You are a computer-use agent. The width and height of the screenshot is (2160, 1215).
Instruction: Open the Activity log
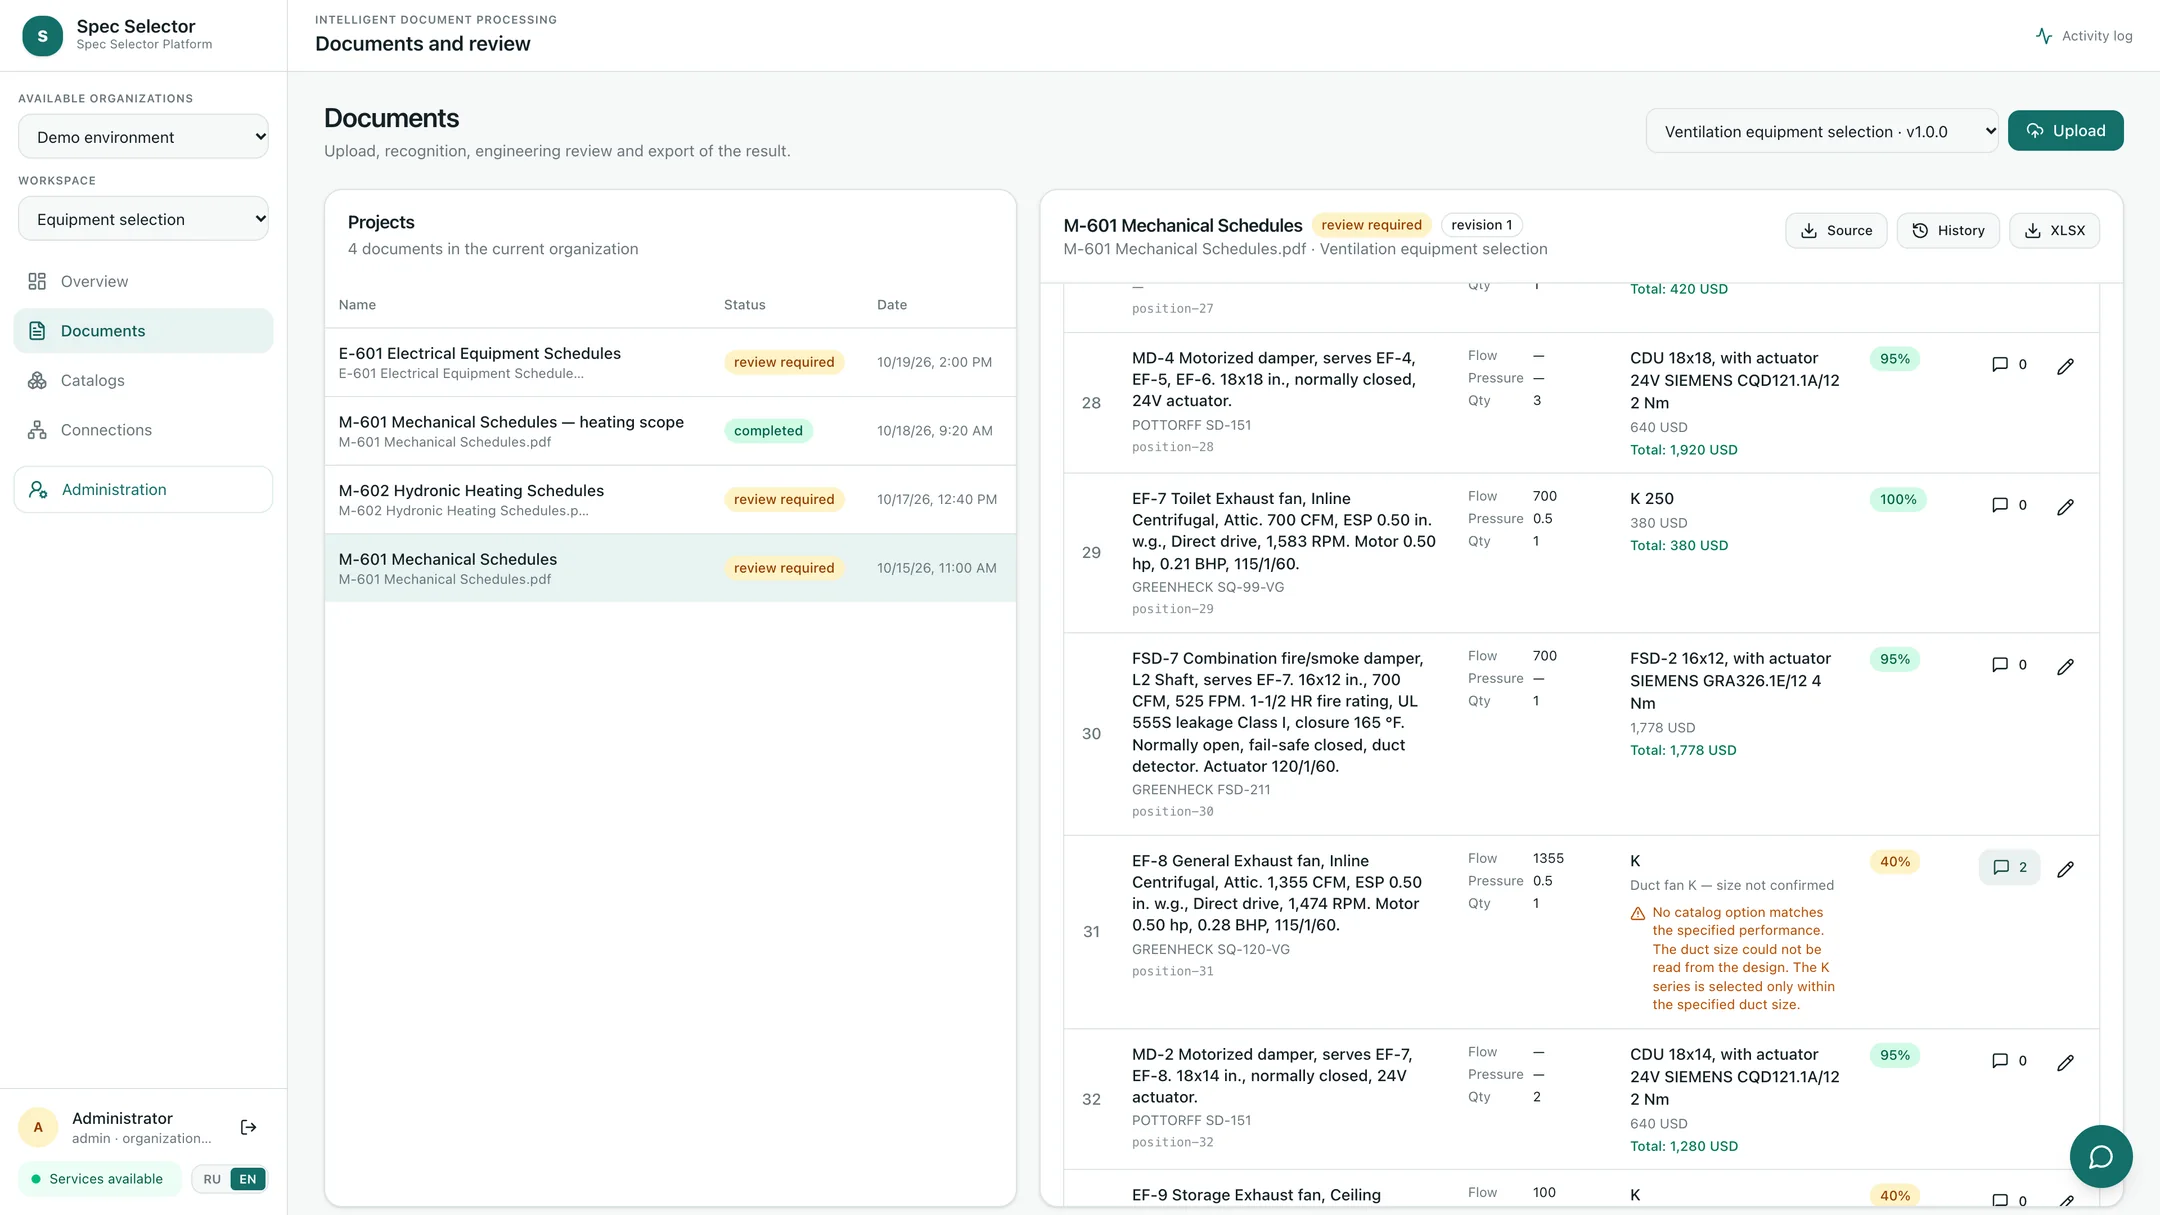(2084, 36)
